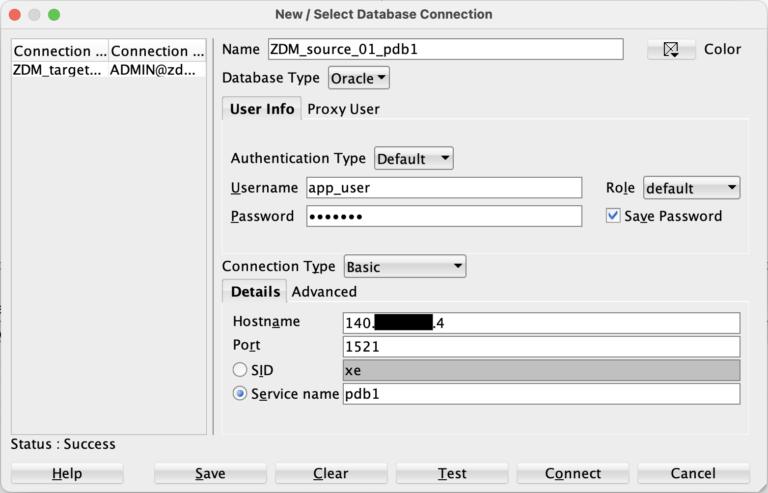768x493 pixels.
Task: Click the green maximize window button
Action: (x=54, y=15)
